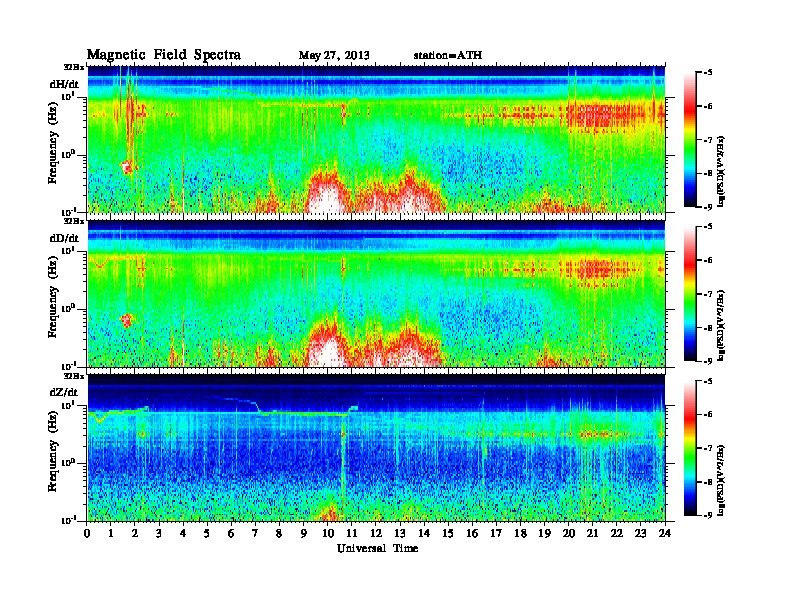792x612 pixels.
Task: Click the "Magnetic Field Spectra" title
Action: click(164, 55)
